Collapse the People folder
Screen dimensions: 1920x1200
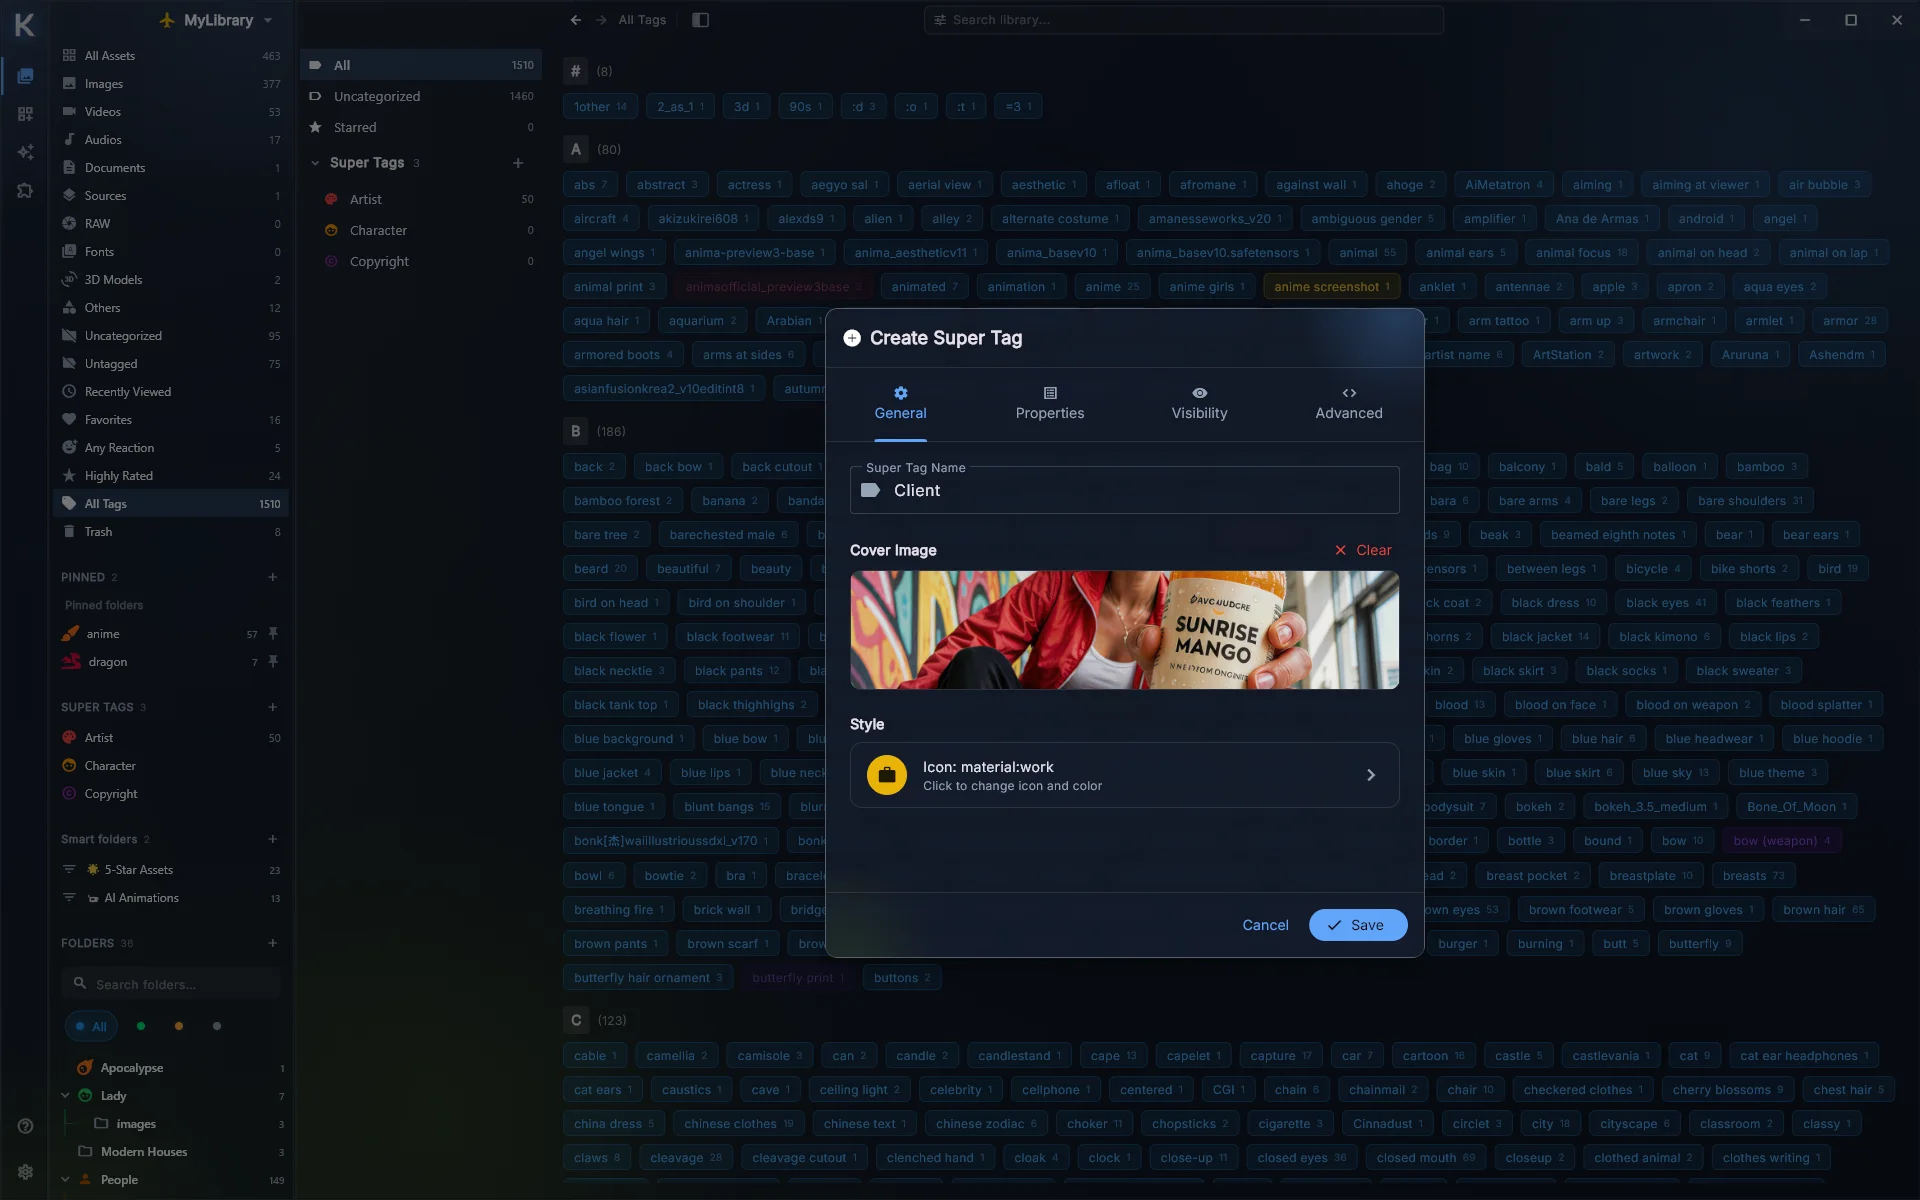click(x=65, y=1180)
